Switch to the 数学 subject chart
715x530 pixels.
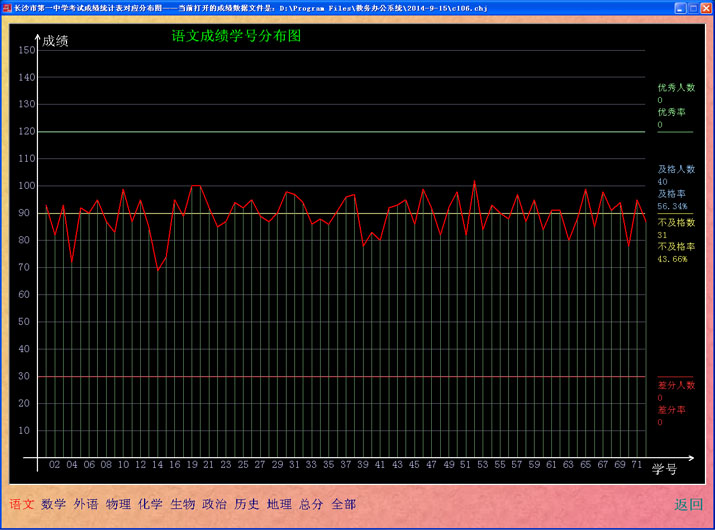coord(54,504)
